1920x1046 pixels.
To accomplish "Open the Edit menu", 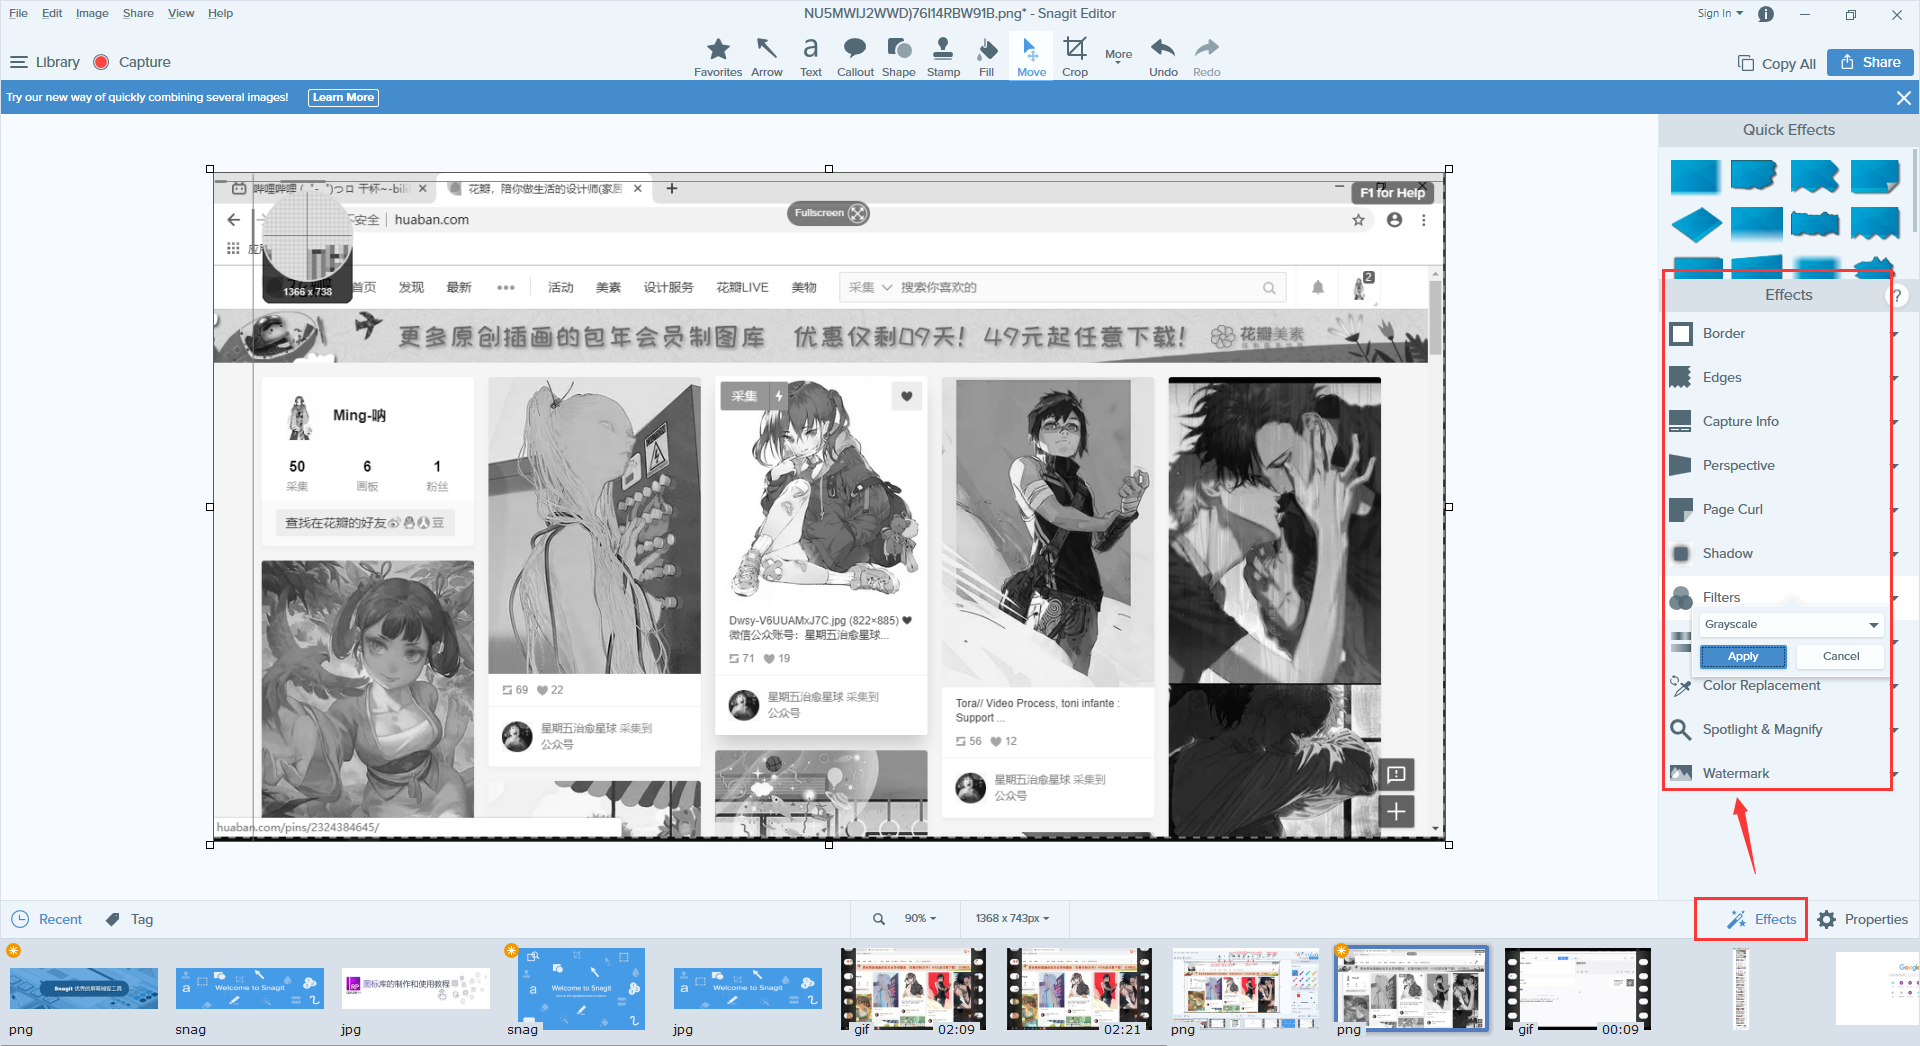I will [52, 13].
